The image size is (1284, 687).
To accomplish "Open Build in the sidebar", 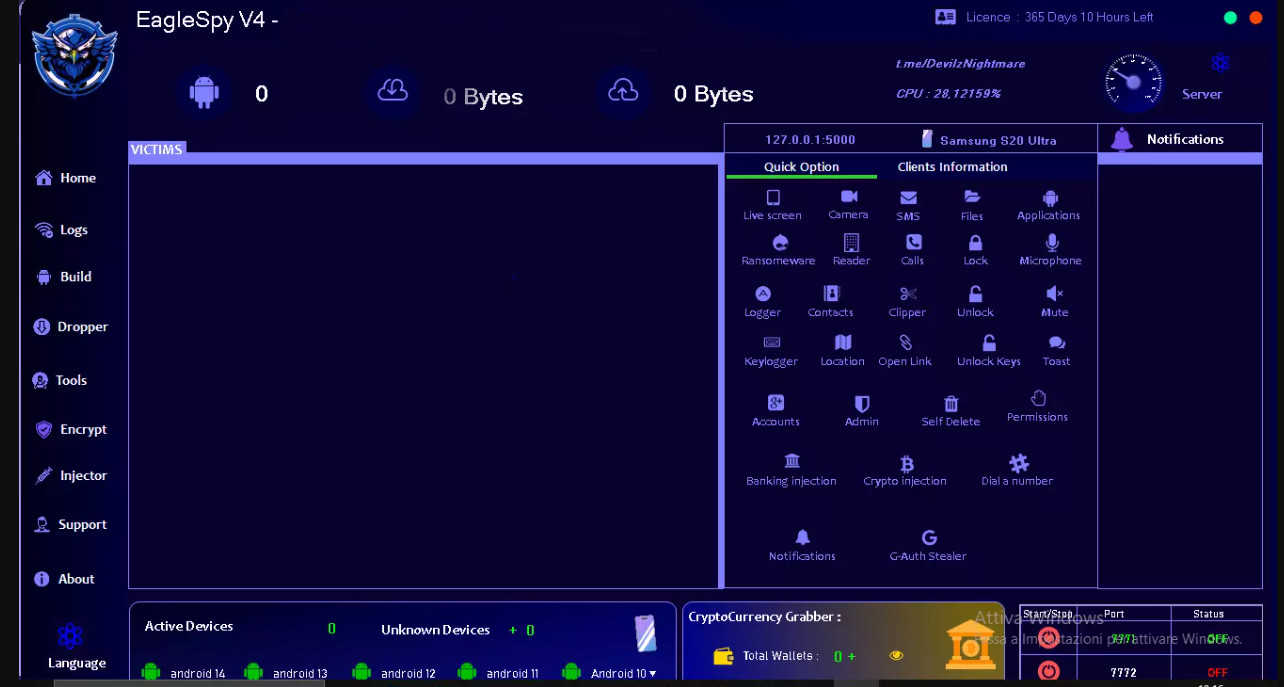I will click(x=63, y=277).
